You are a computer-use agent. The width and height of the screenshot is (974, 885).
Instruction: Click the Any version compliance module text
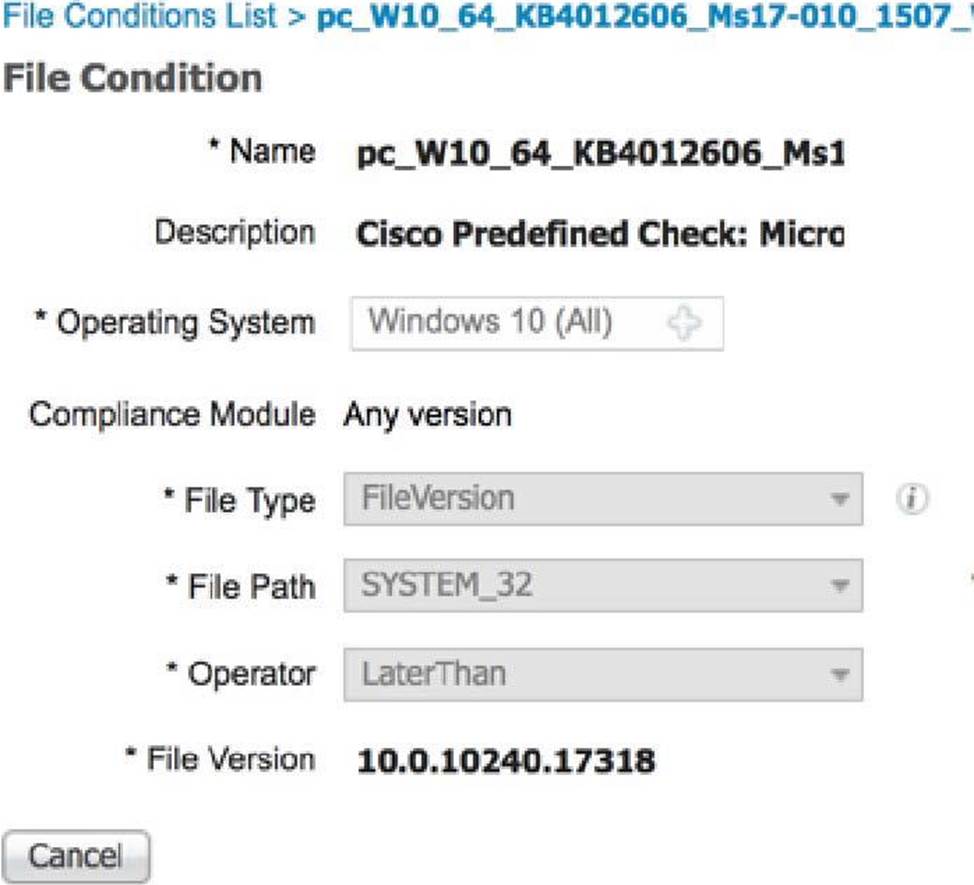428,414
